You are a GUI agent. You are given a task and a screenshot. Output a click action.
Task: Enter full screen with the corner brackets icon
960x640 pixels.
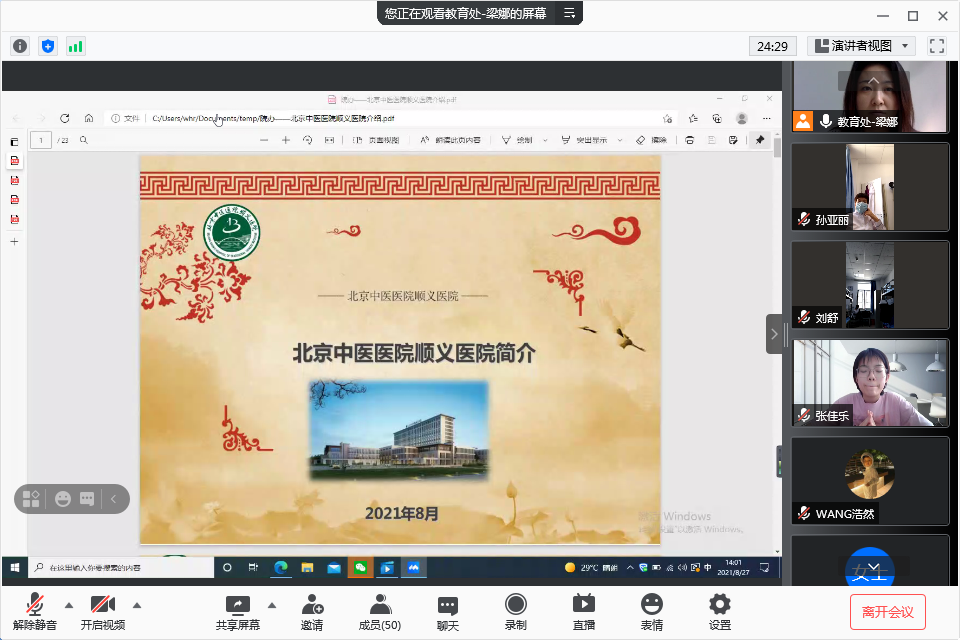click(x=937, y=46)
